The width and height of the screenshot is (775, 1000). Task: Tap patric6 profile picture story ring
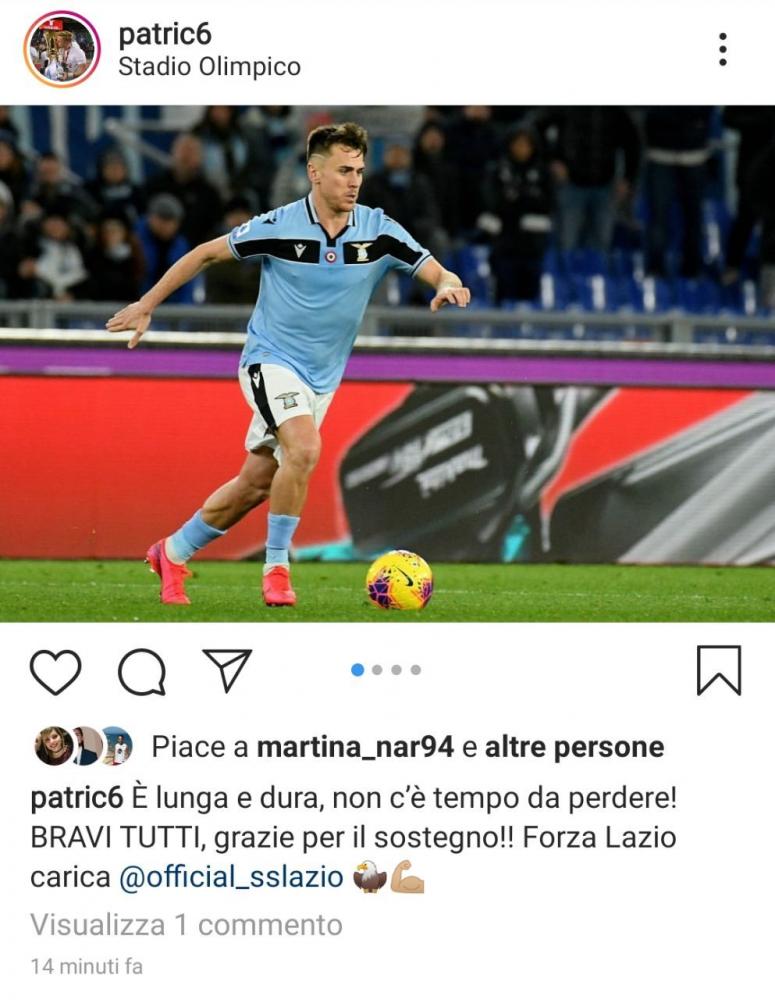pos(62,49)
